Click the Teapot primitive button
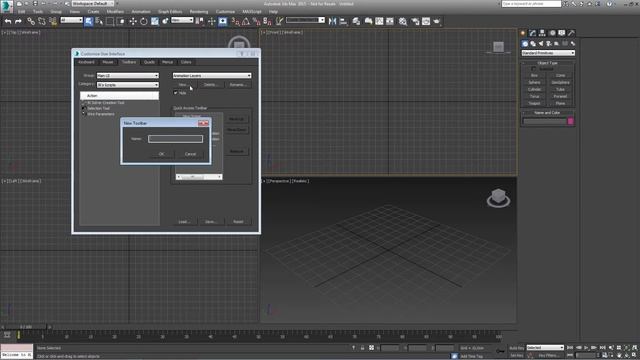 pos(534,103)
